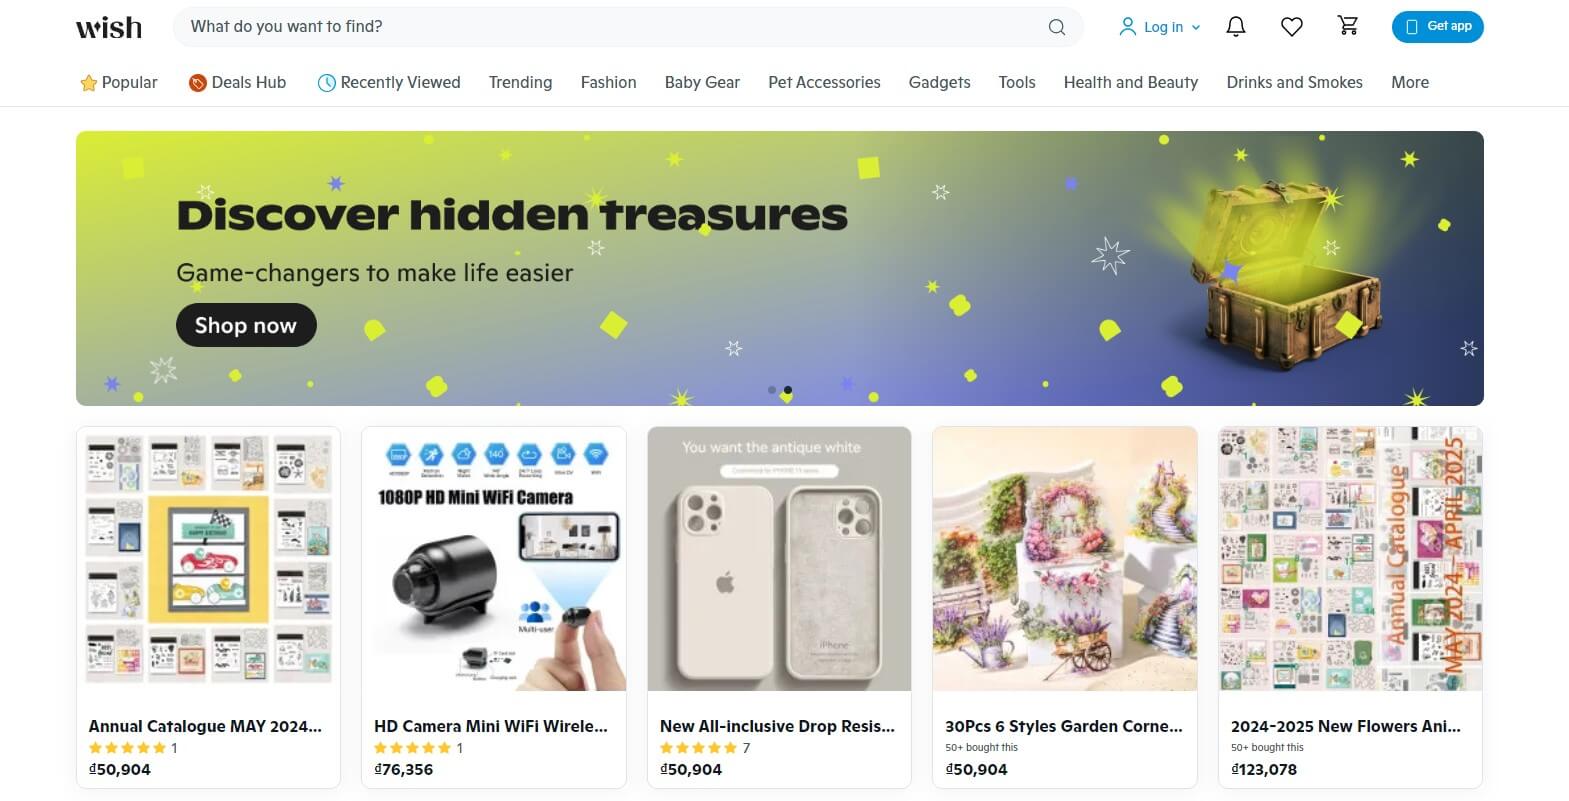Open the Trending category
Screen dimensions: 1569x801
point(520,82)
